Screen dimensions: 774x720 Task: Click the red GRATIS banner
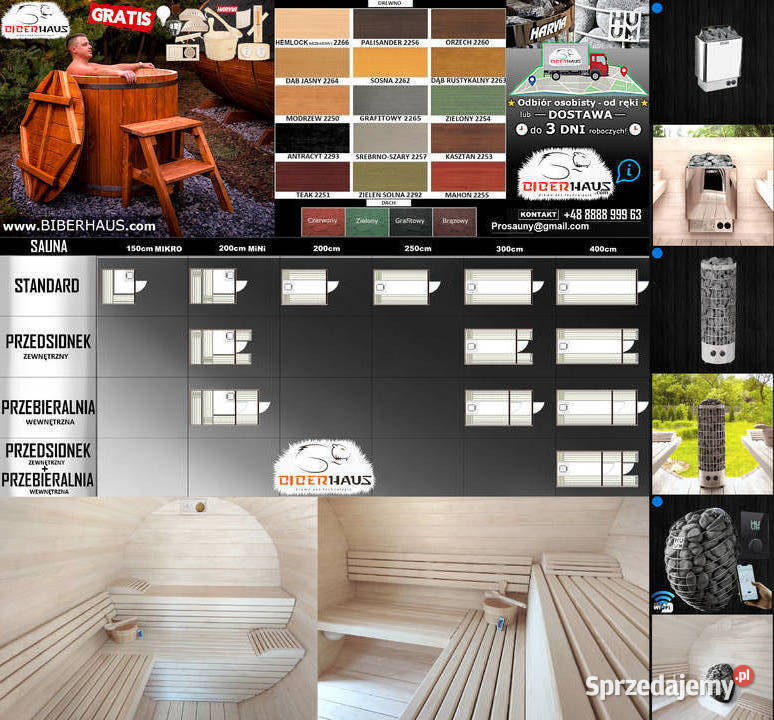[x=120, y=16]
